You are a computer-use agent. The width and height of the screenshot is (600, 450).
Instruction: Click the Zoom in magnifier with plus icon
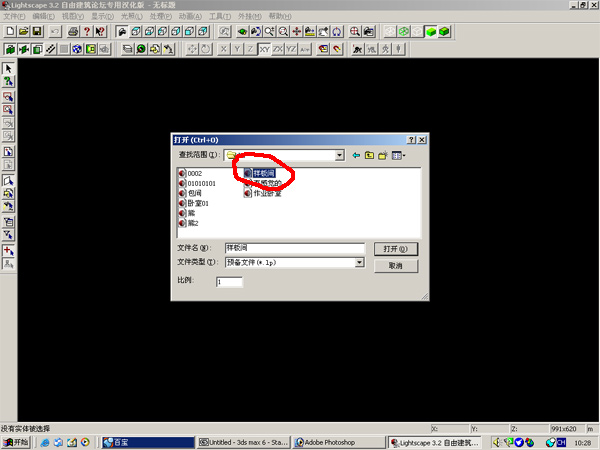[x=269, y=31]
